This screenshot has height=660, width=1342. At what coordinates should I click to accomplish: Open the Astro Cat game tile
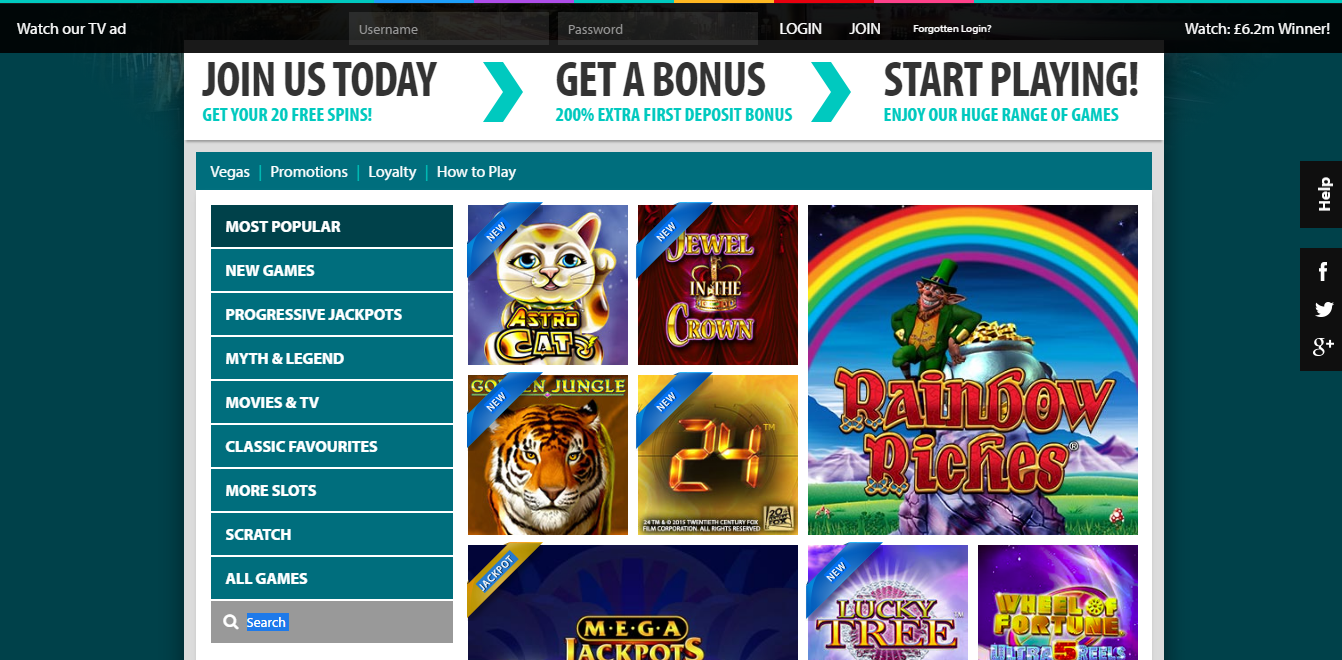[x=548, y=285]
